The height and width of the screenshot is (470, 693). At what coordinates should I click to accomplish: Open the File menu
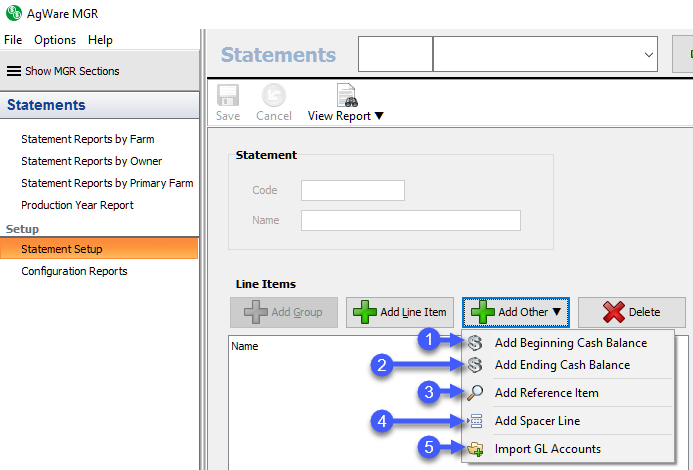[13, 40]
